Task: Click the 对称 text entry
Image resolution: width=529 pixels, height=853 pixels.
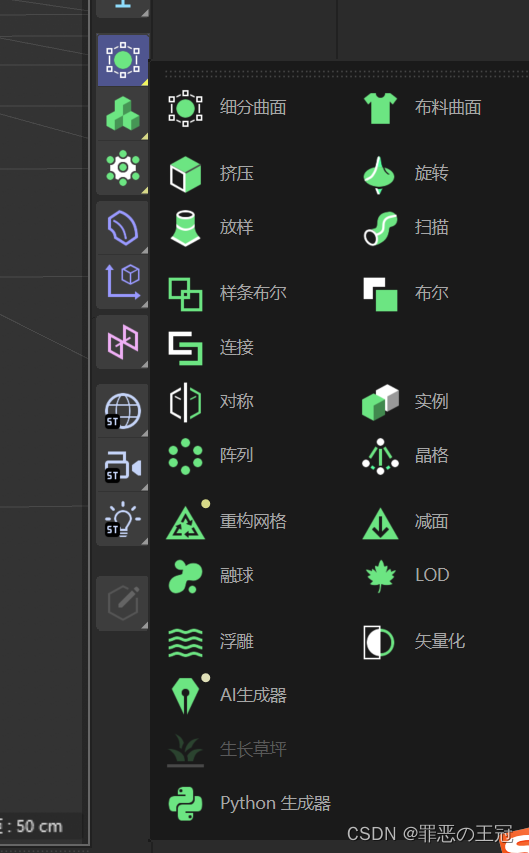Action: 237,401
